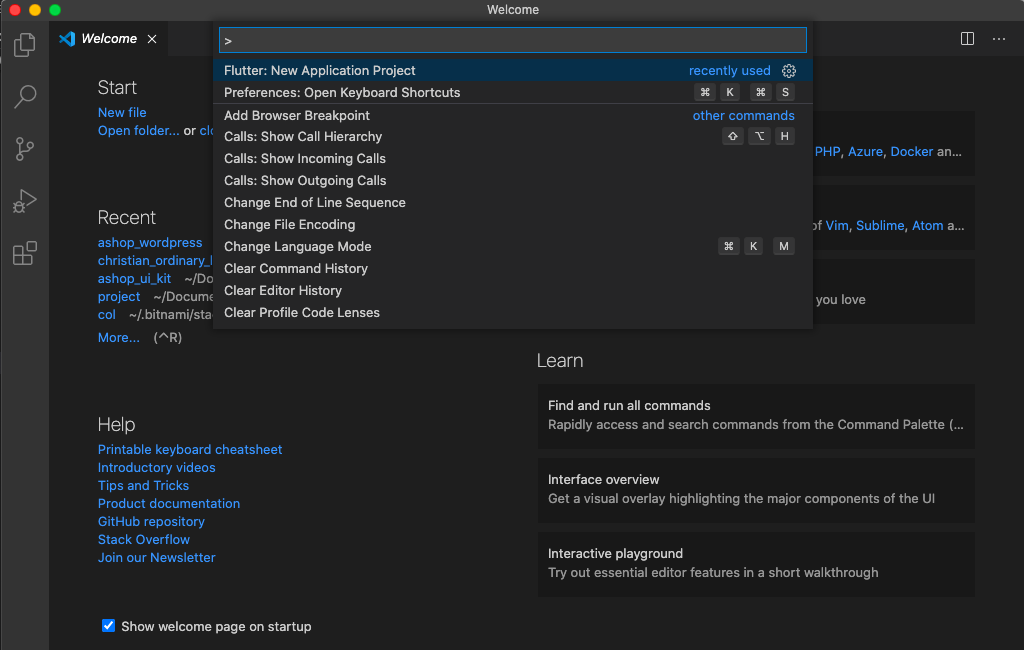Click the 'recently used' label
Image resolution: width=1024 pixels, height=650 pixels.
729,71
